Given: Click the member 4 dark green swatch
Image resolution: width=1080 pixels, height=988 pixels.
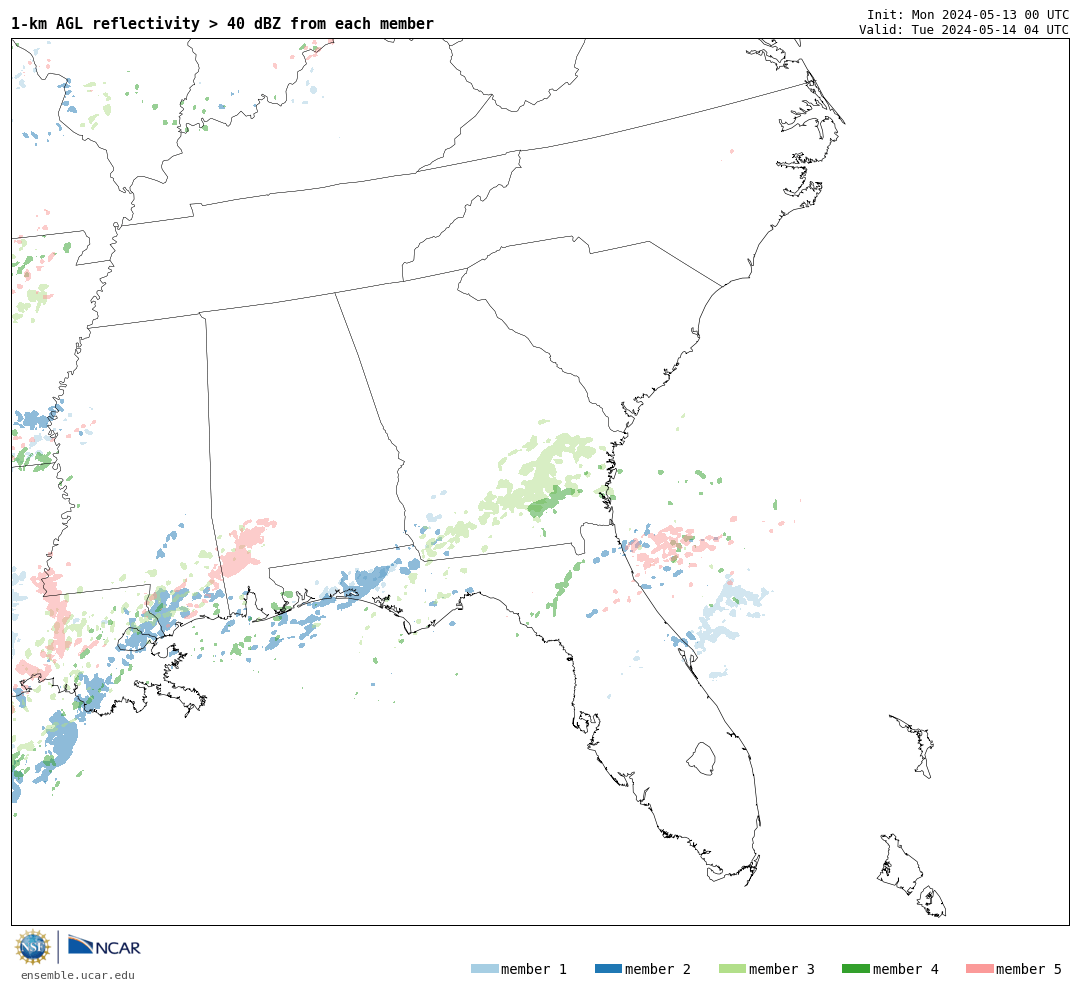Looking at the screenshot, I should (x=855, y=969).
